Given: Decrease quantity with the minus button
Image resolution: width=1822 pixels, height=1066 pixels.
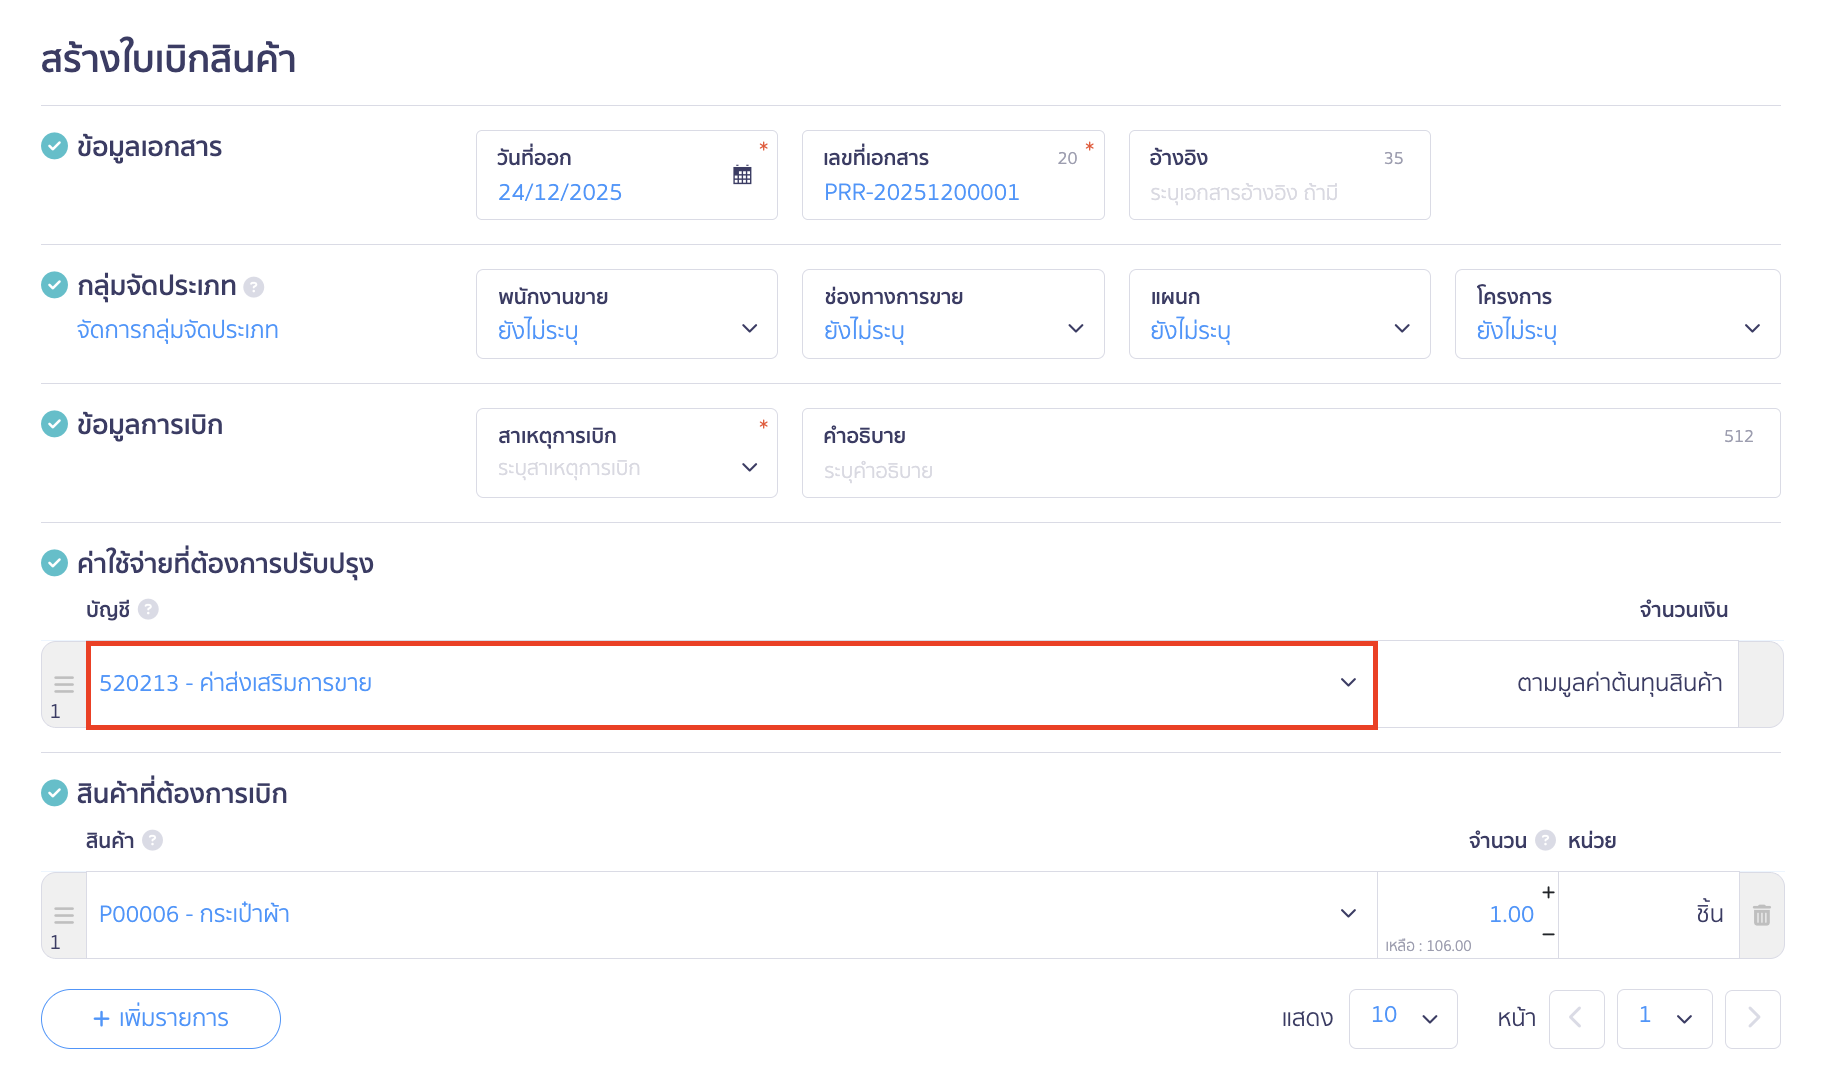Looking at the screenshot, I should coord(1548,934).
